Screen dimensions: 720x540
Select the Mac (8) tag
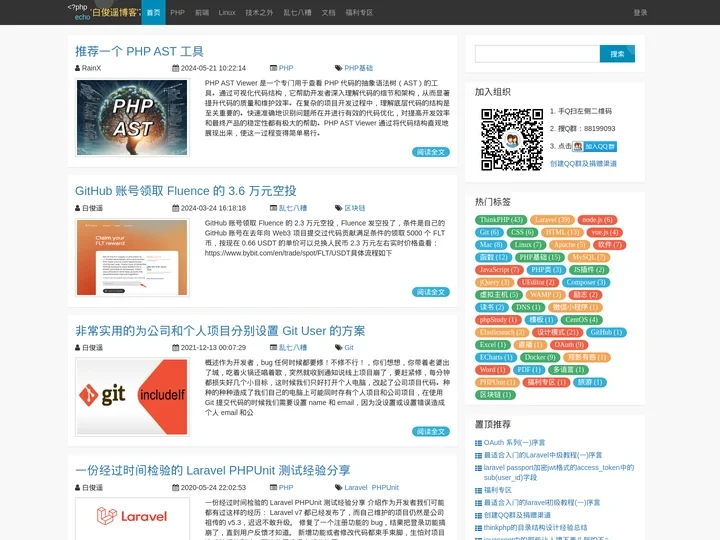[491, 245]
